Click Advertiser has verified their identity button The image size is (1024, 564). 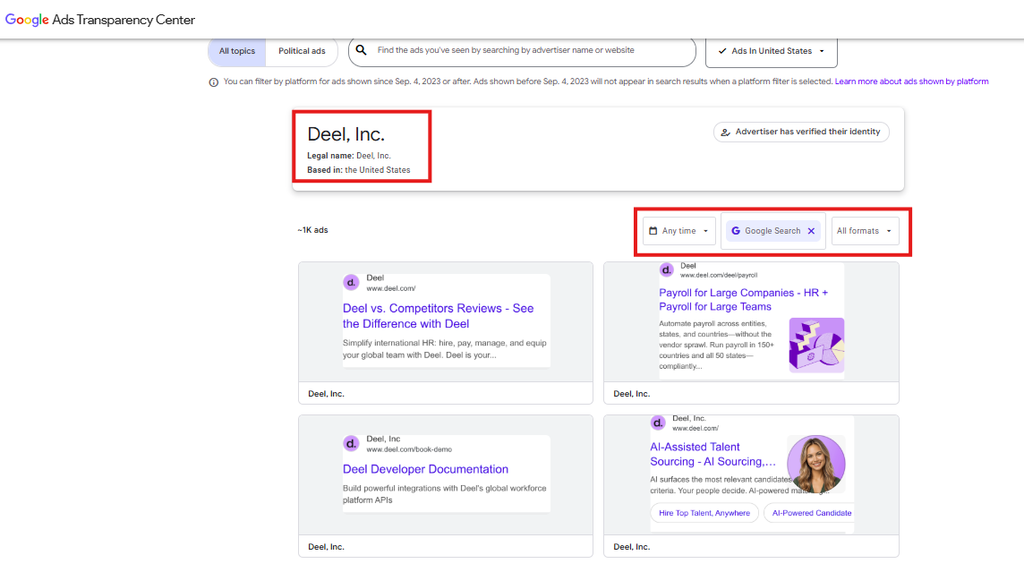tap(801, 132)
